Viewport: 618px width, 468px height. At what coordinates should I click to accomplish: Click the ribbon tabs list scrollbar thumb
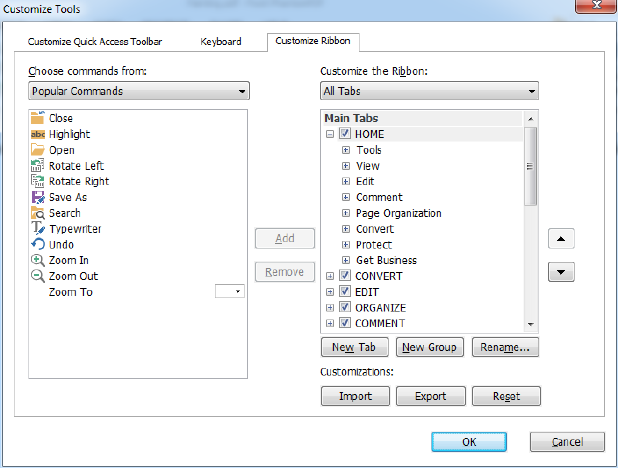[531, 166]
